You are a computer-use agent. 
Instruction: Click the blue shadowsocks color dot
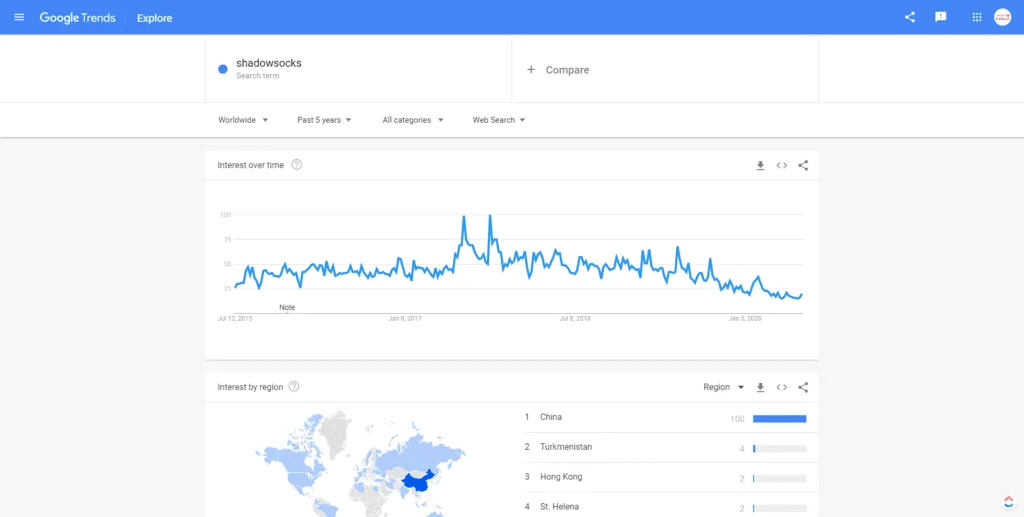point(223,69)
